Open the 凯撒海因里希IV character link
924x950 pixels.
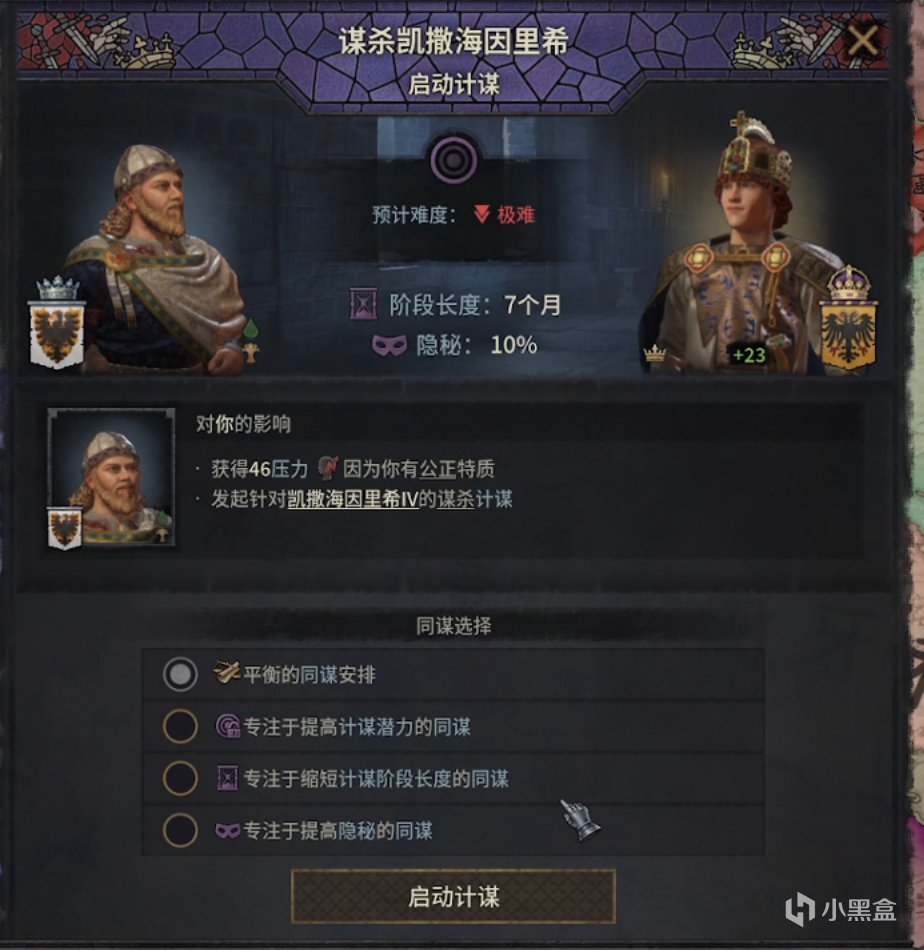tap(353, 500)
